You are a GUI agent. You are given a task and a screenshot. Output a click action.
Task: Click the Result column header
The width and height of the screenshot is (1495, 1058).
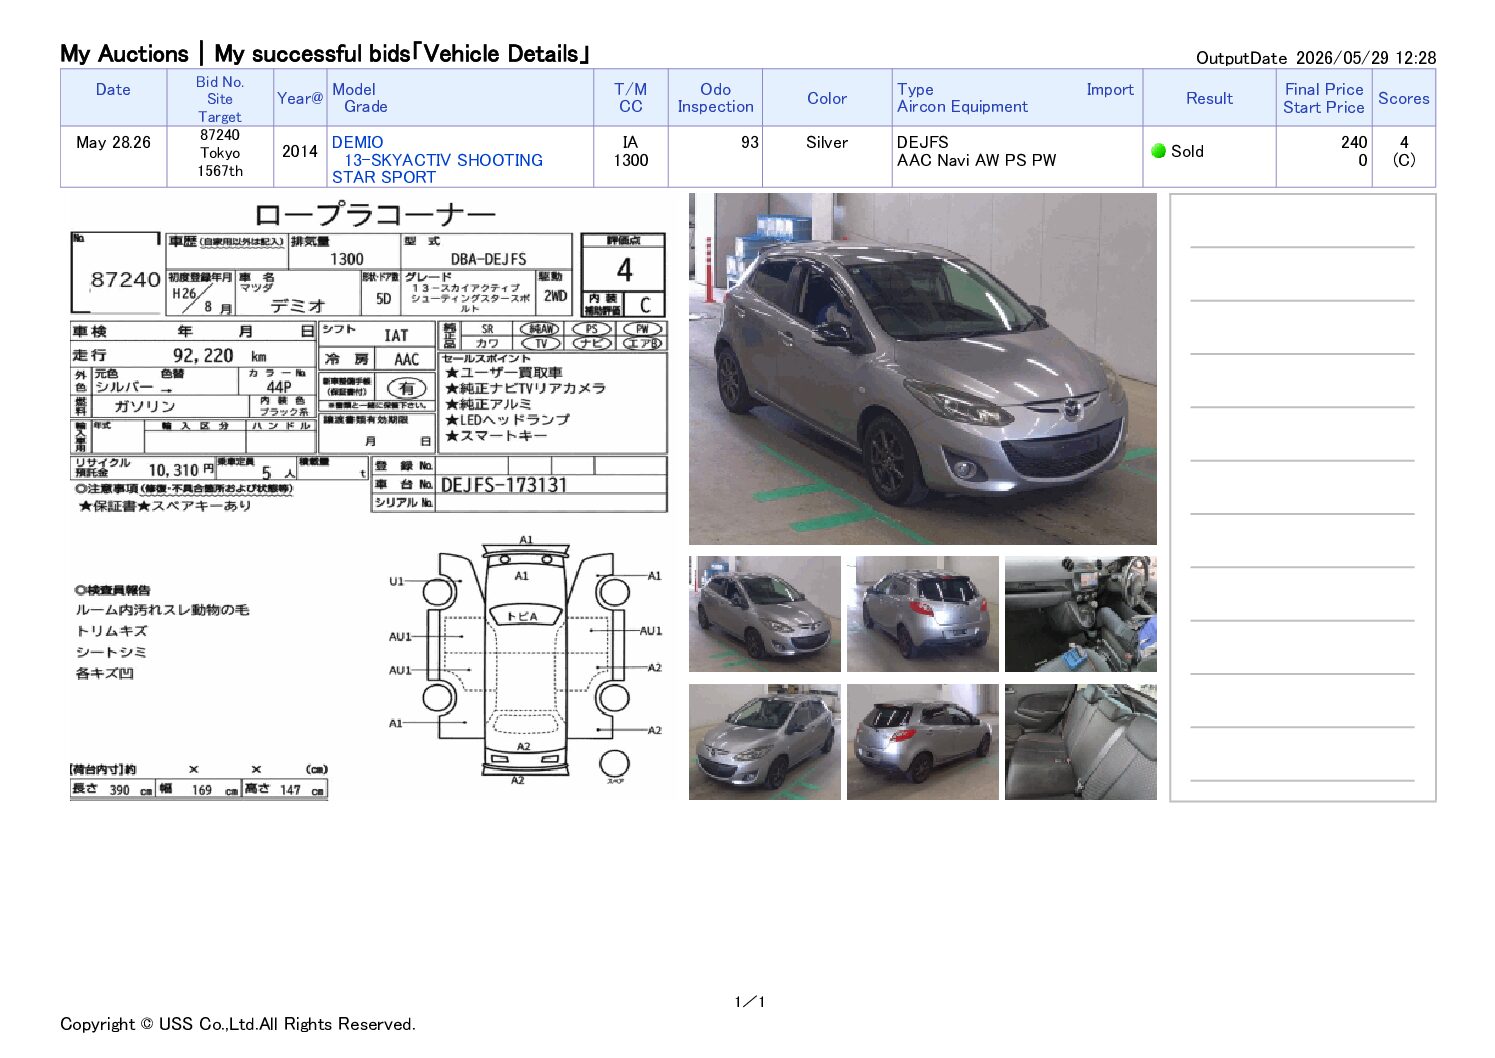pos(1209,98)
